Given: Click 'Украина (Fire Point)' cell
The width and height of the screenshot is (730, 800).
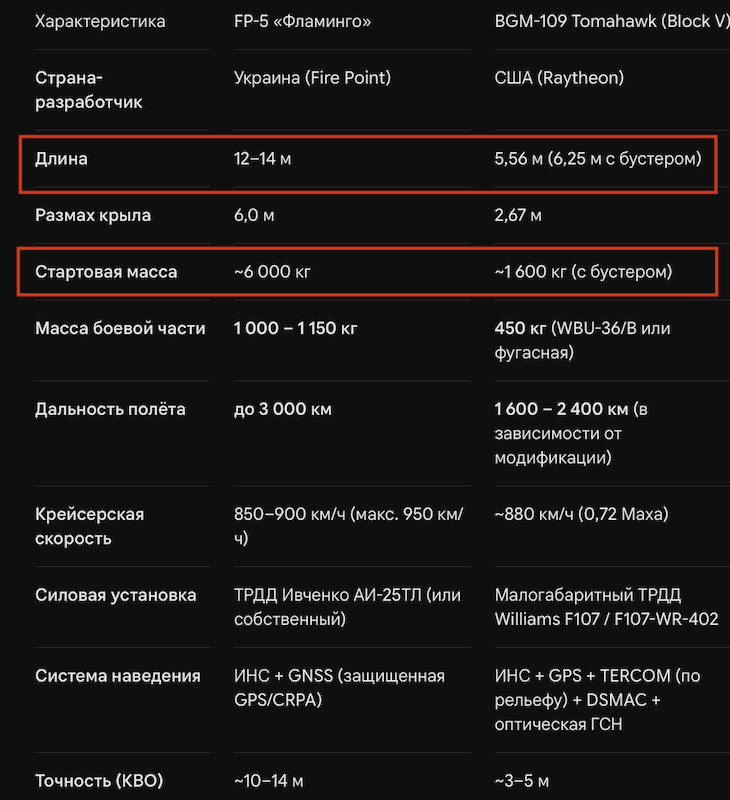Looking at the screenshot, I should (312, 78).
